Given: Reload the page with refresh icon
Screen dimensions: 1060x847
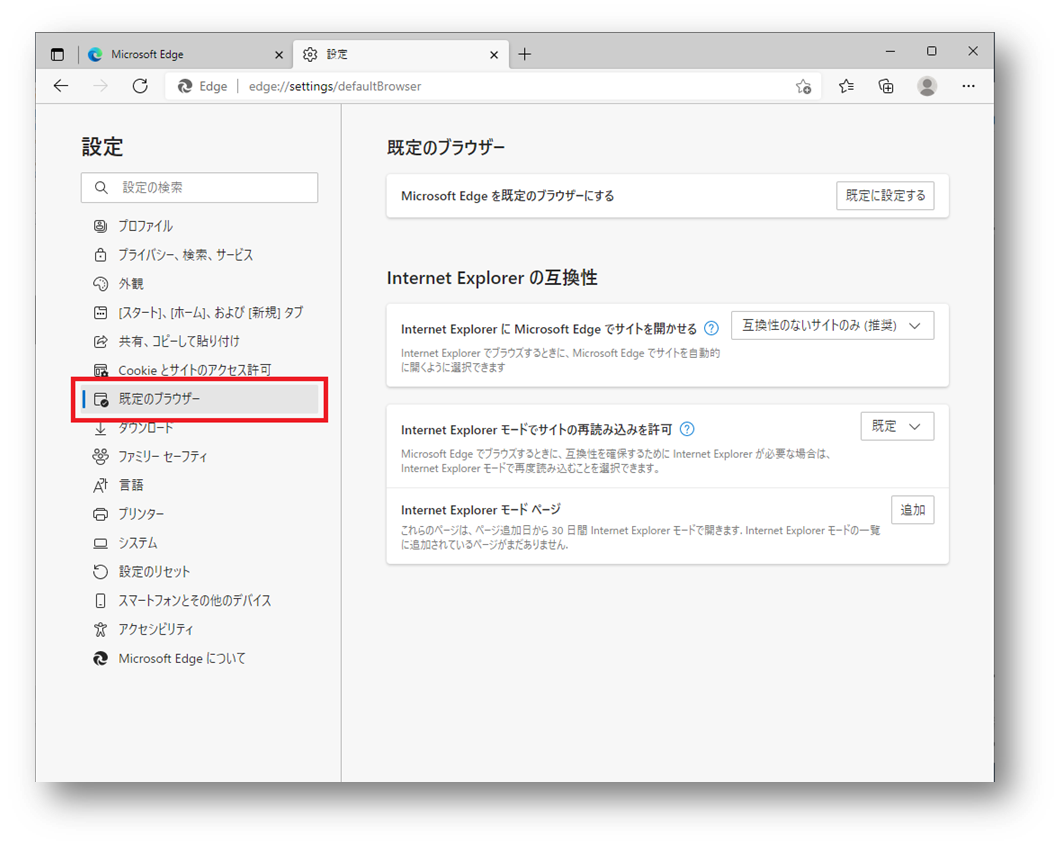Looking at the screenshot, I should pyautogui.click(x=140, y=86).
